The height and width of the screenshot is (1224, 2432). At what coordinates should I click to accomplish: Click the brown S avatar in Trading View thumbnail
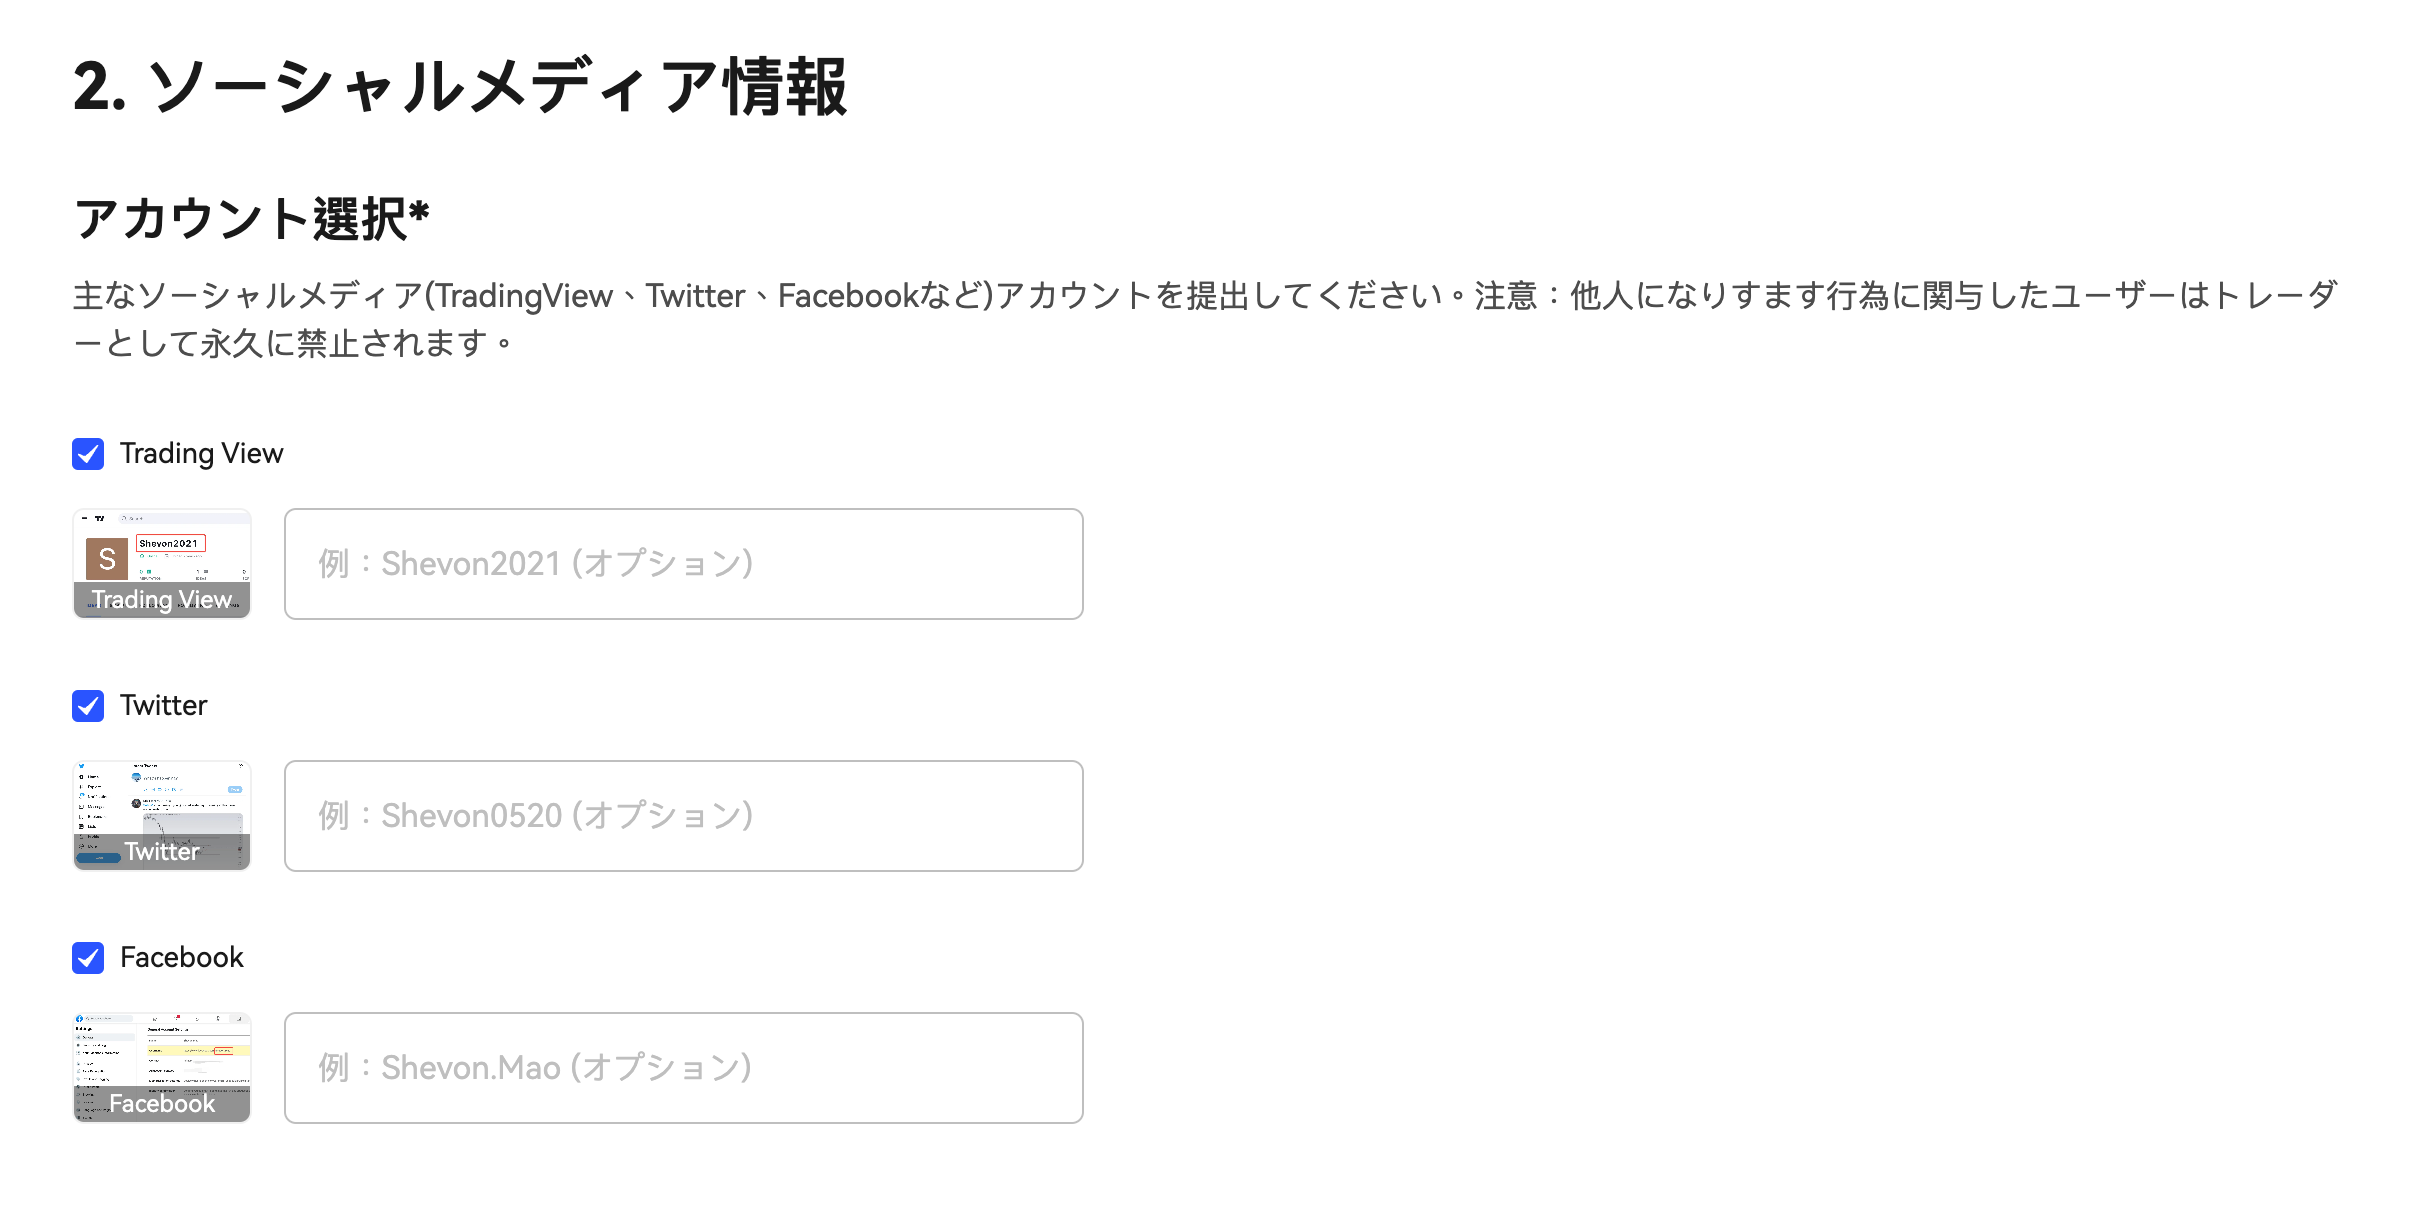click(107, 558)
